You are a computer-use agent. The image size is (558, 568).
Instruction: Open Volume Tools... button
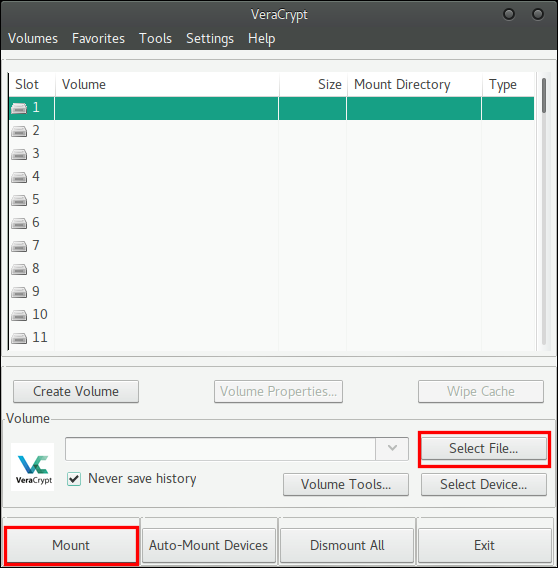[346, 485]
